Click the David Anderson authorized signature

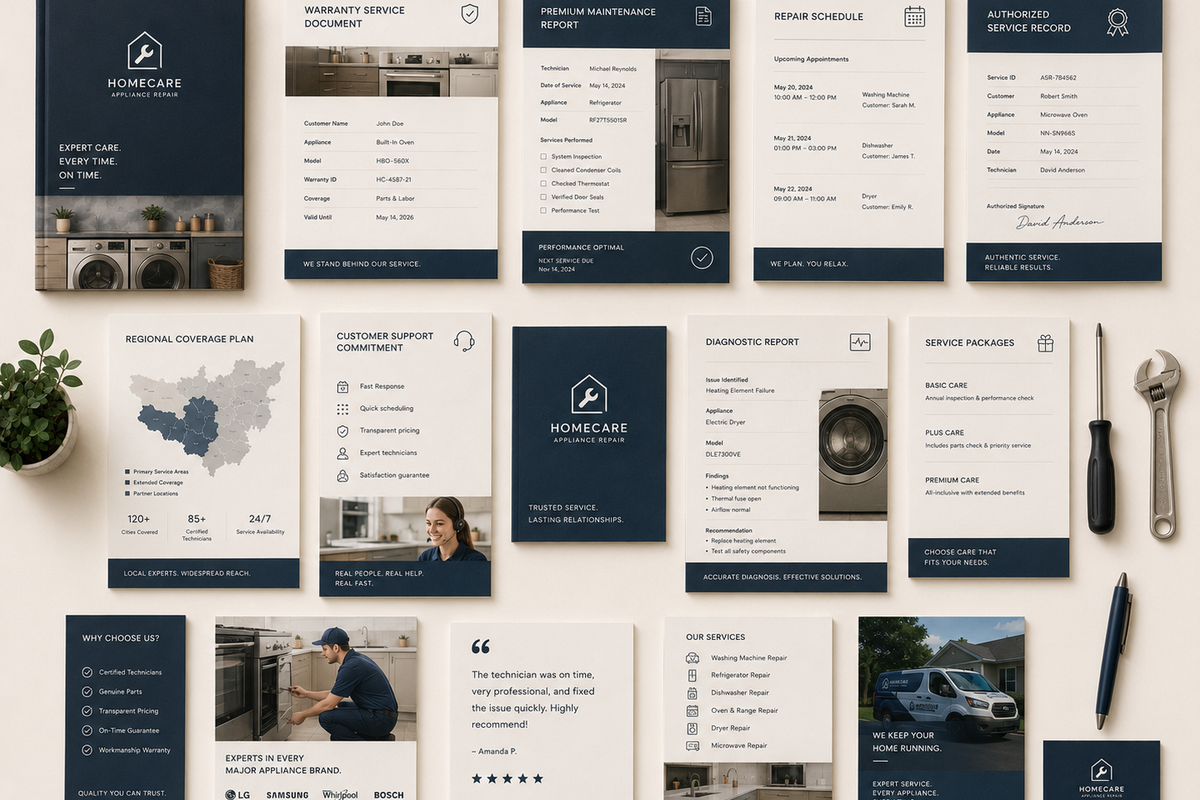tap(1059, 222)
